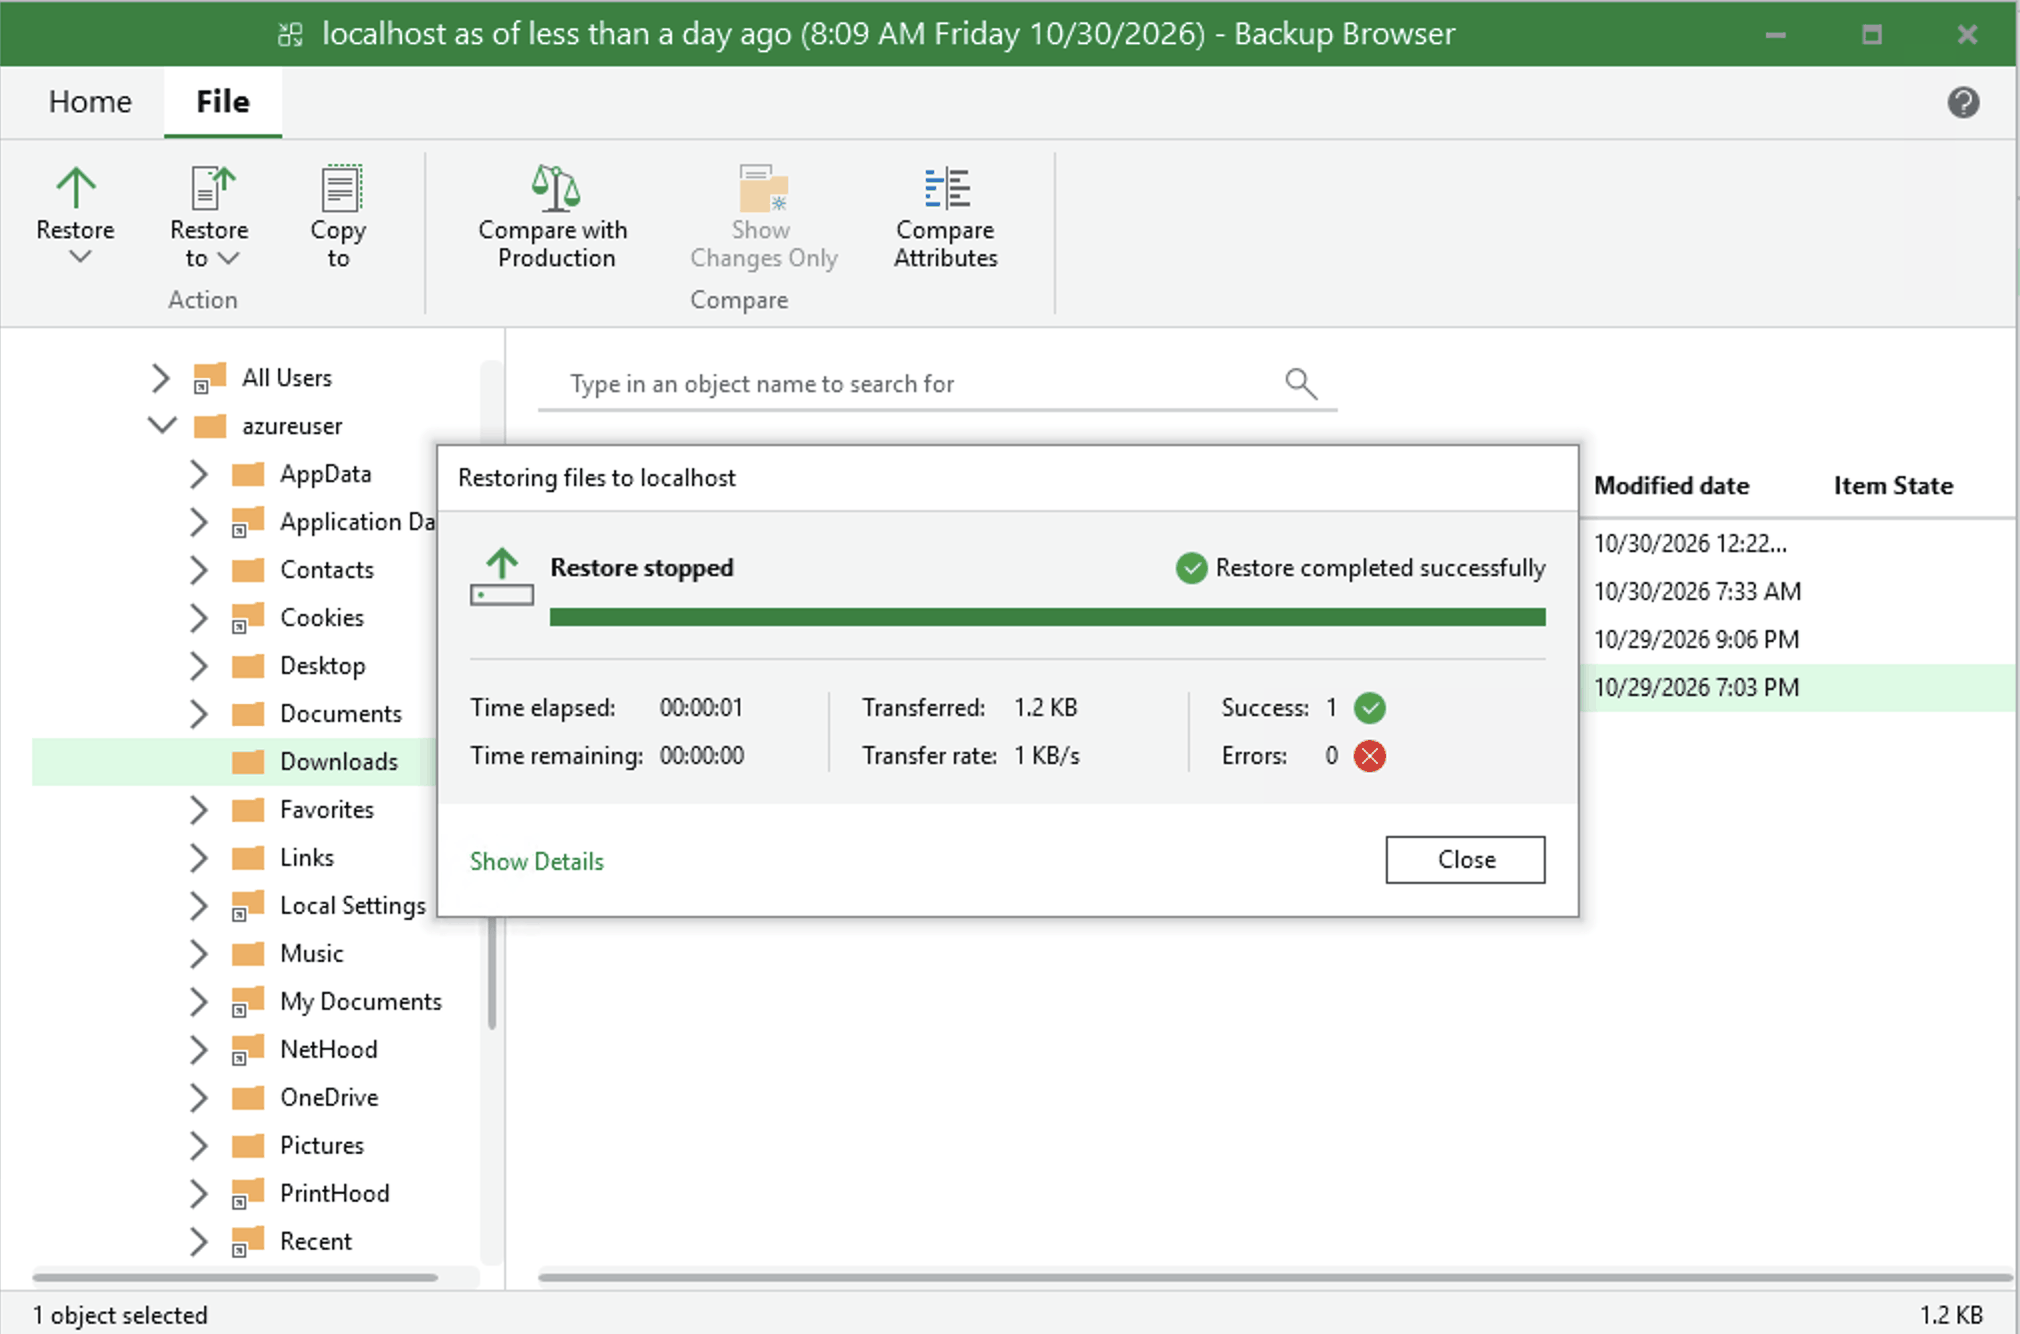Click the Show Changes Only icon
Viewport: 2020px width, 1334px height.
click(763, 188)
